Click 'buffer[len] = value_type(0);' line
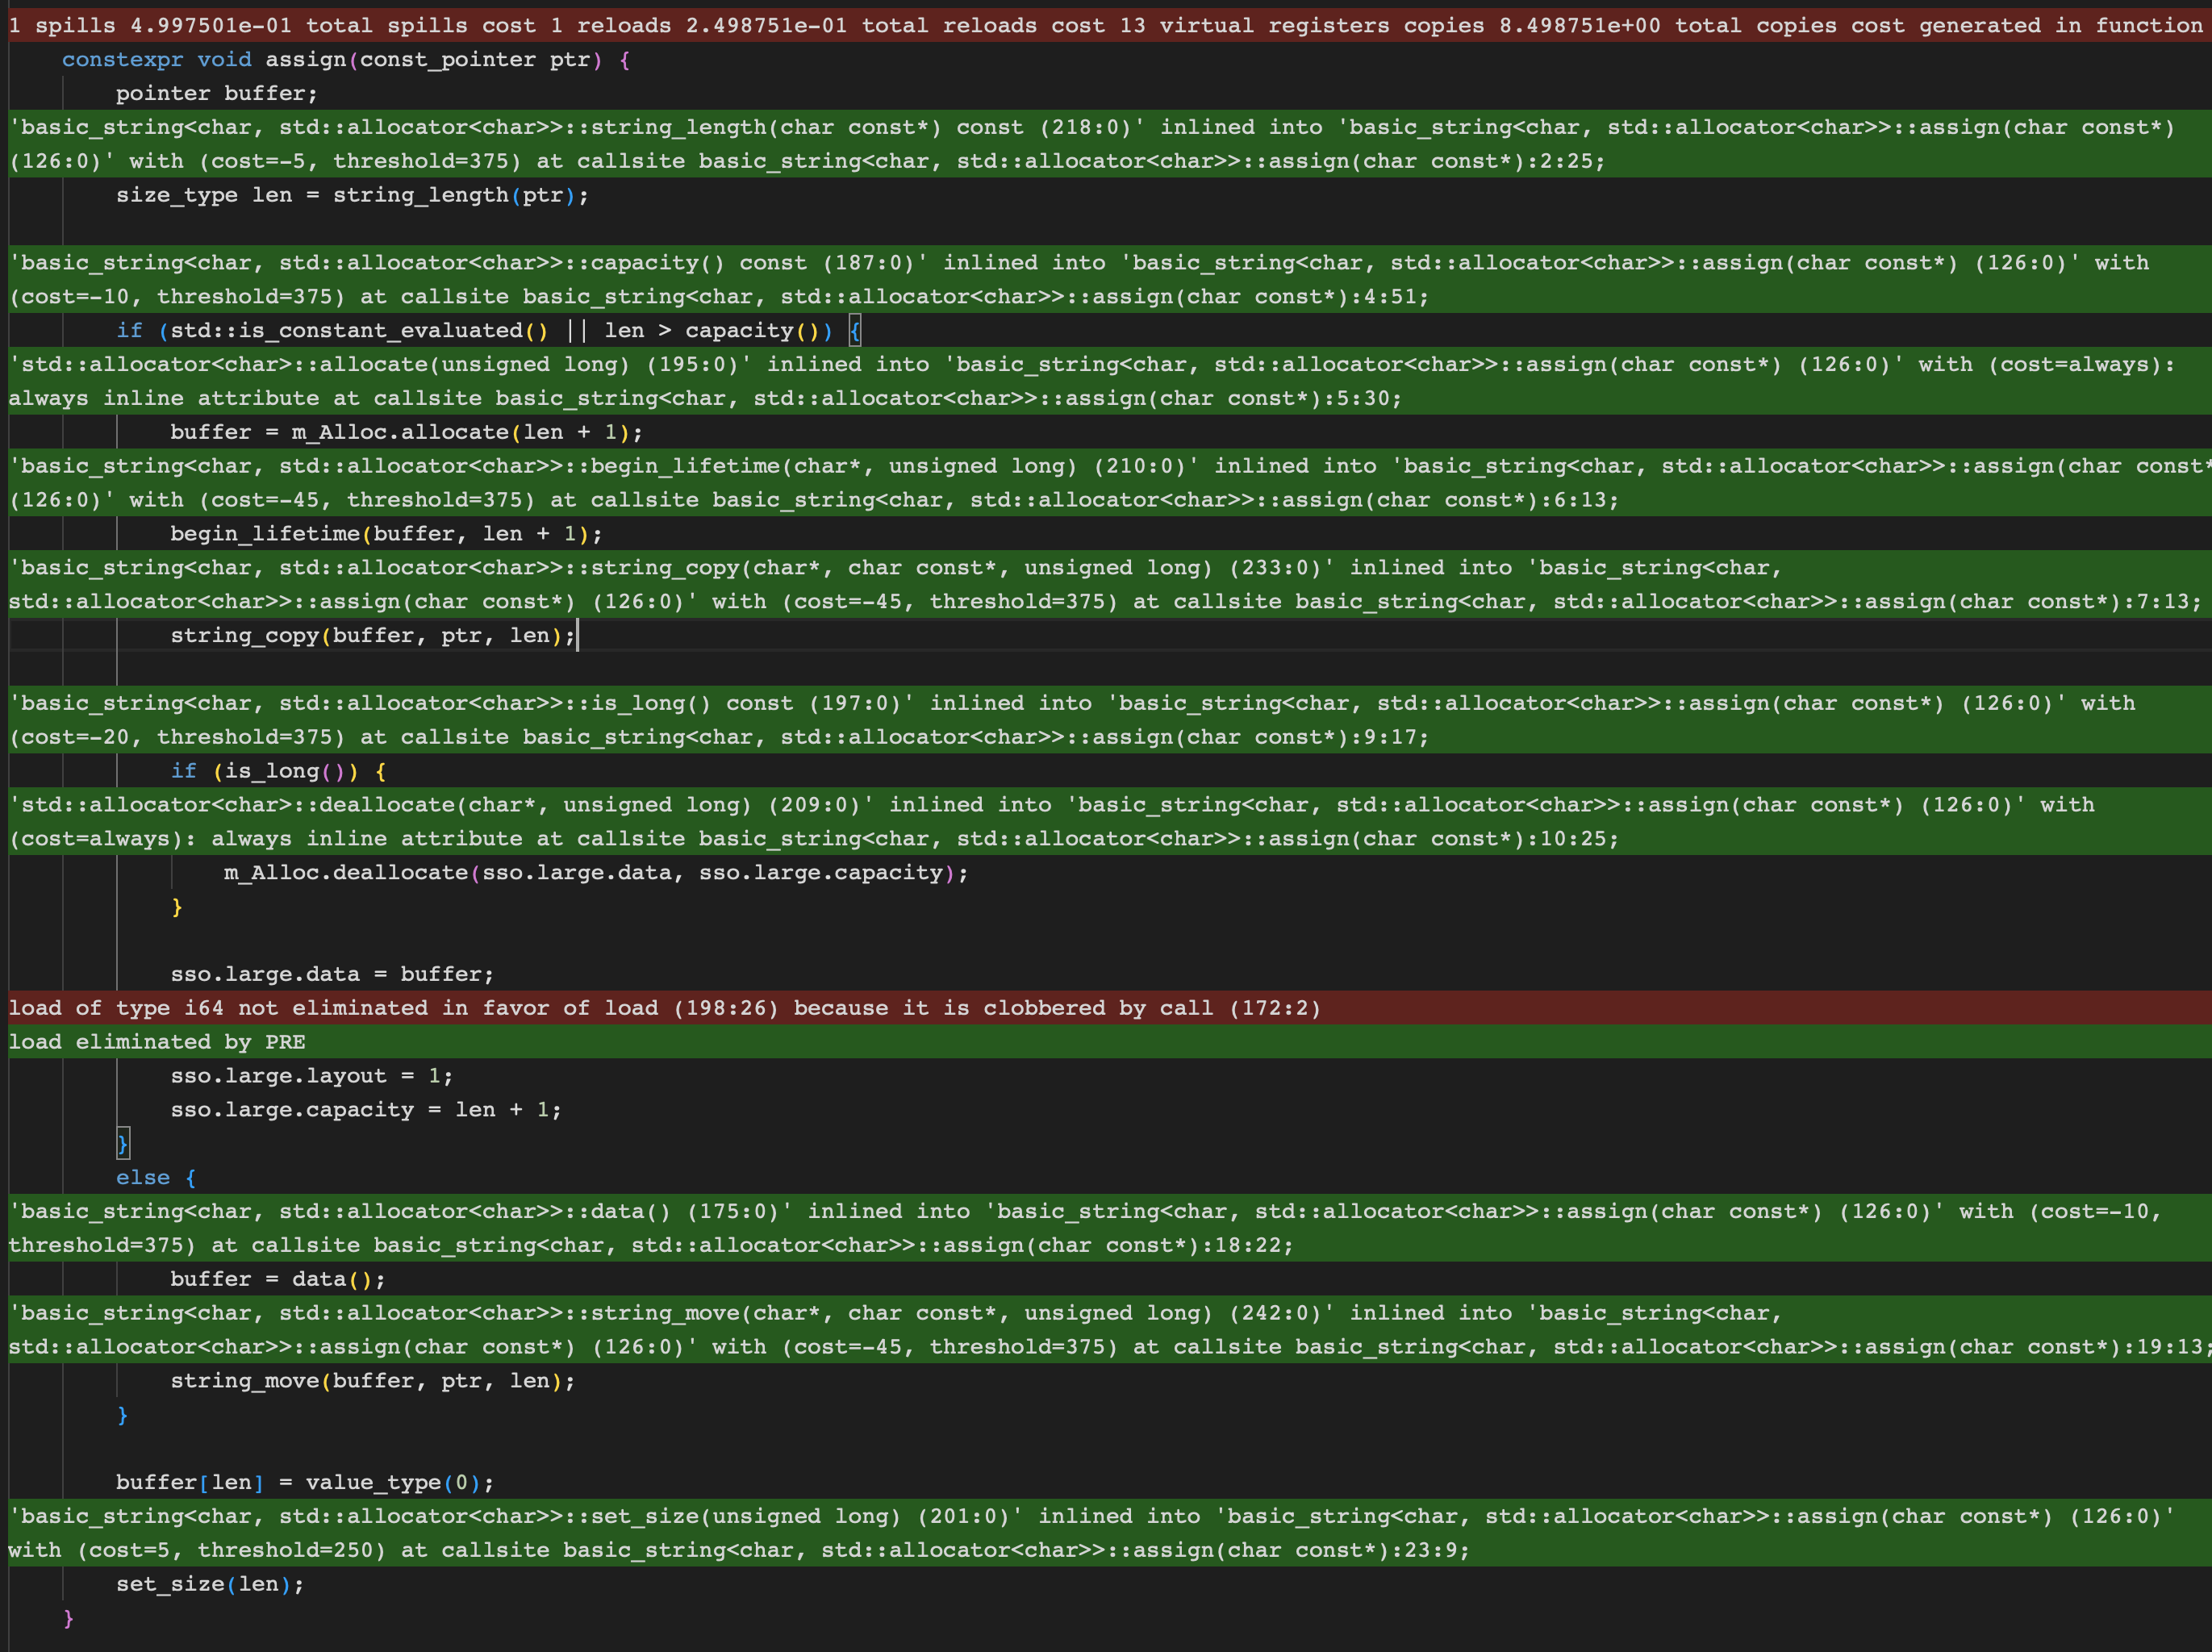The image size is (2212, 1652). point(305,1482)
